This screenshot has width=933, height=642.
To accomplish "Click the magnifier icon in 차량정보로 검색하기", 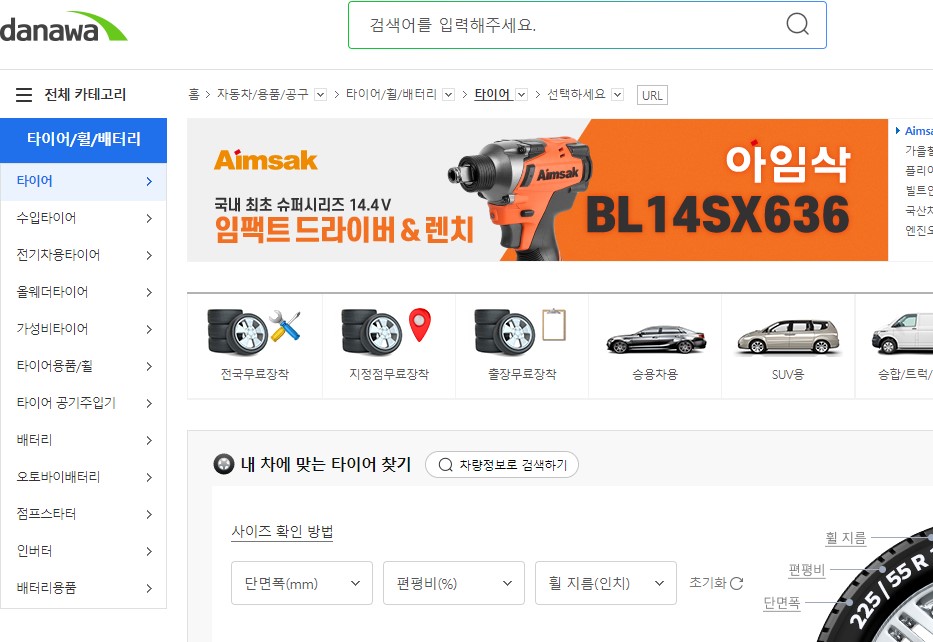I will tap(445, 465).
